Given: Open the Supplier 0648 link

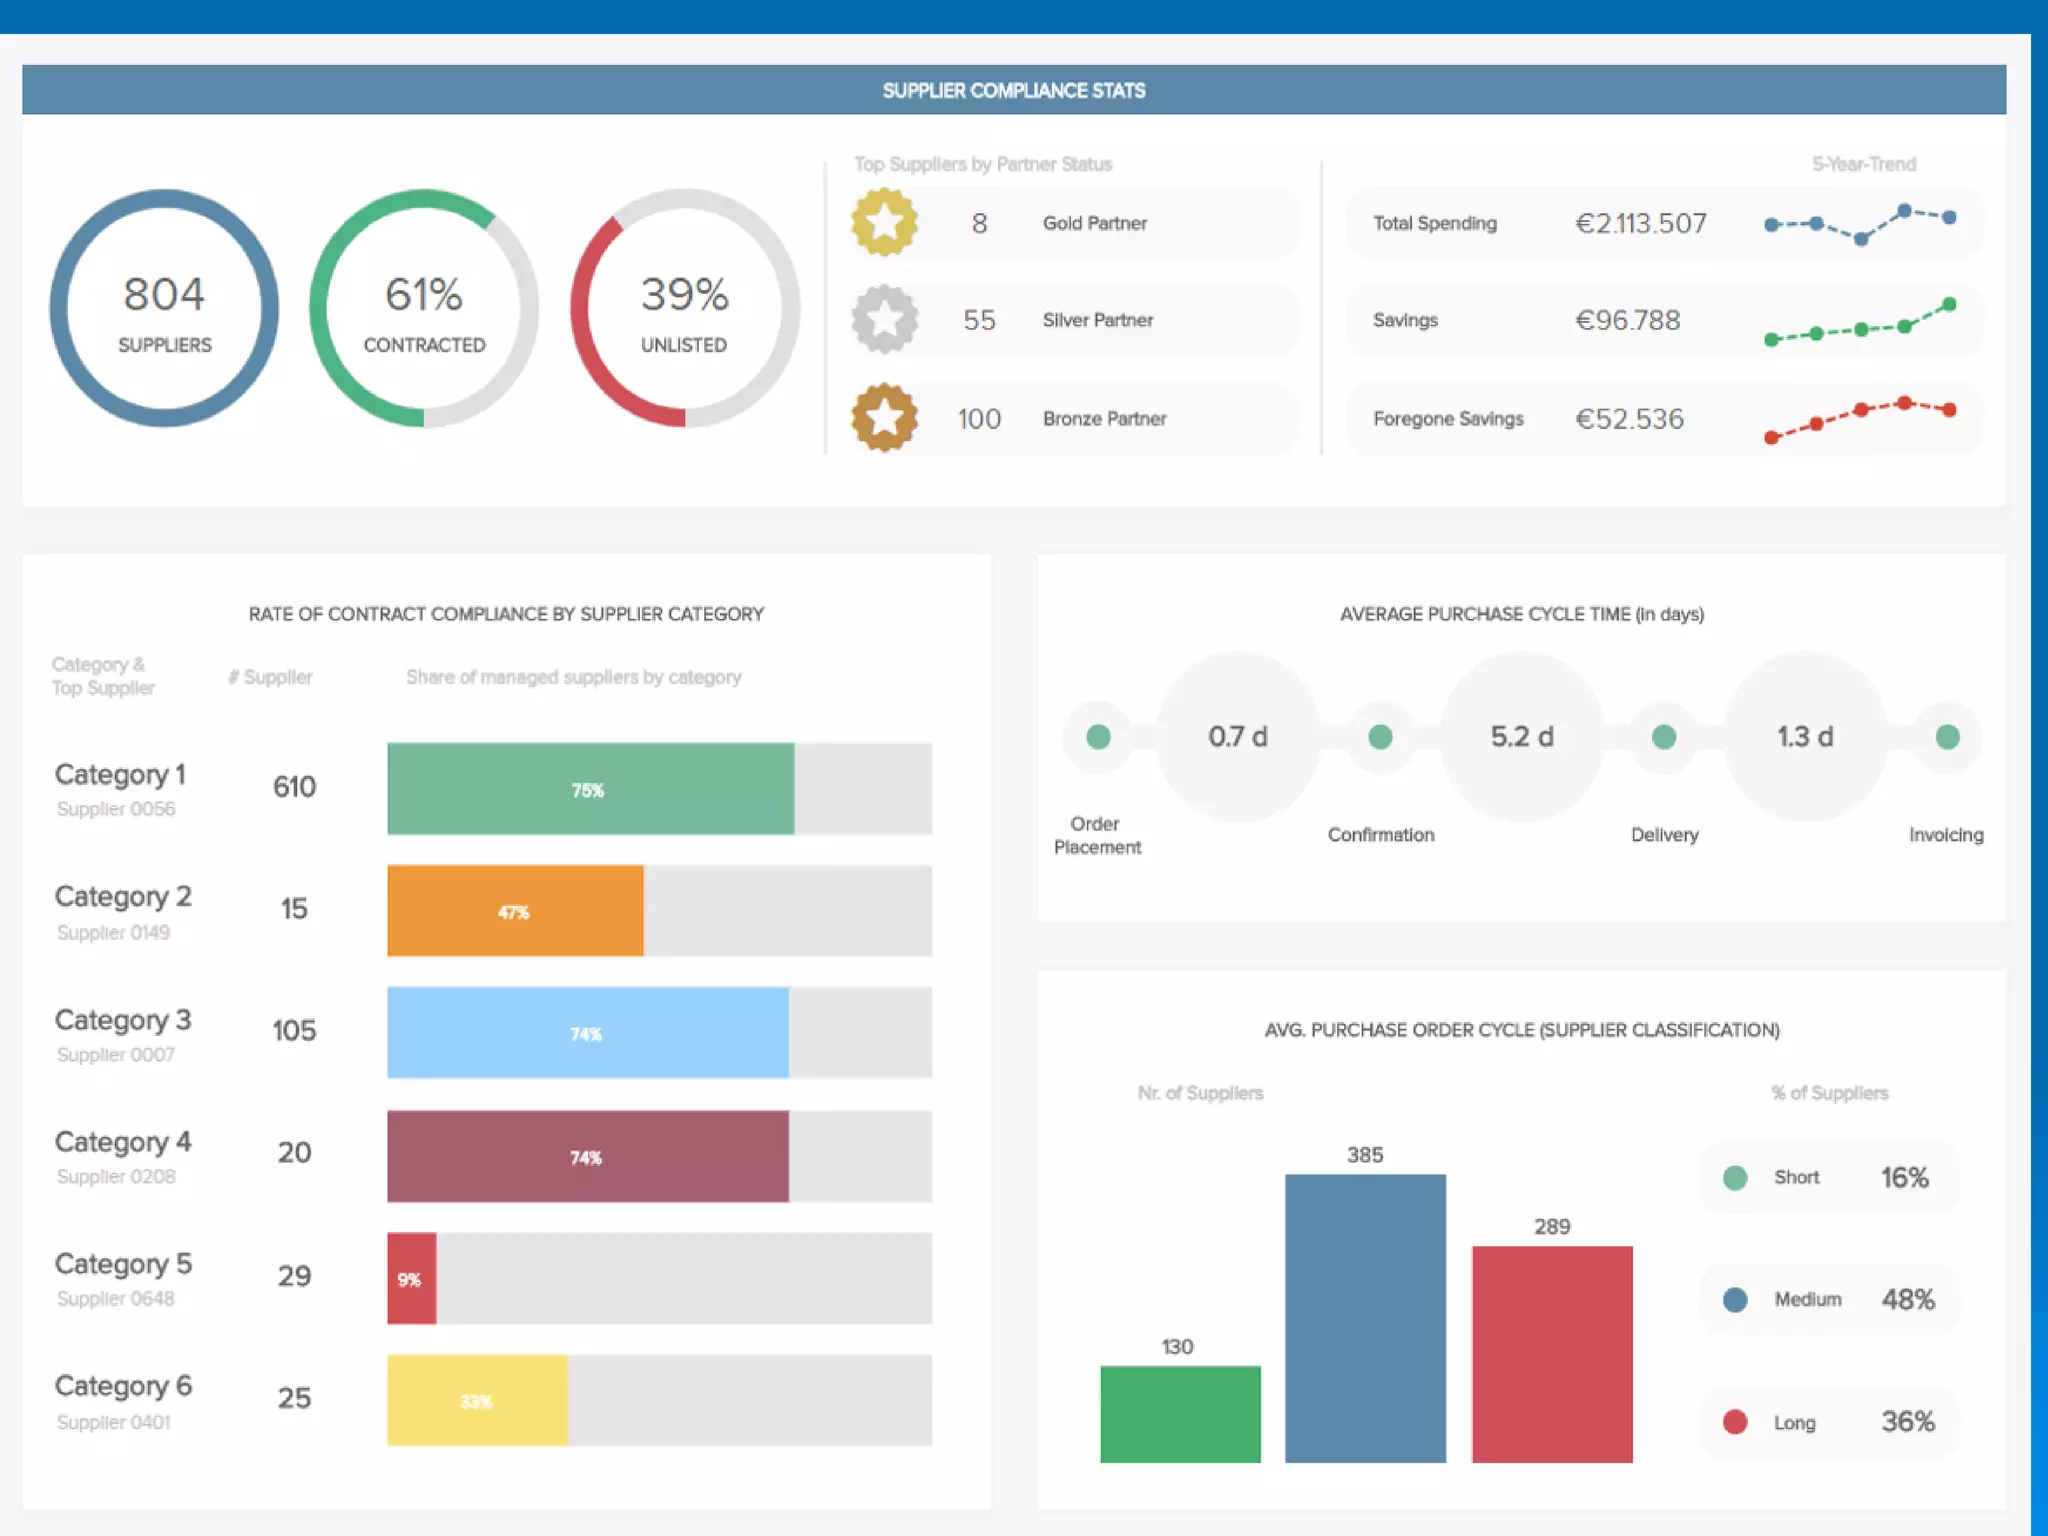Looking at the screenshot, I should (115, 1299).
